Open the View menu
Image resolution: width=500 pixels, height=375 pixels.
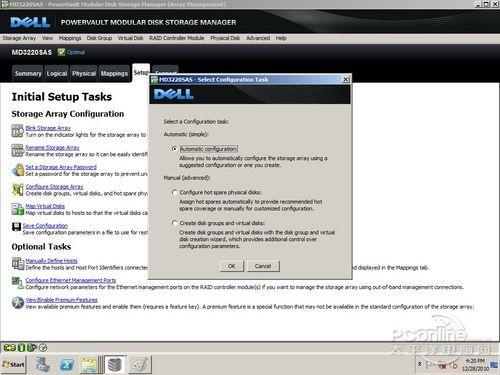click(x=47, y=38)
